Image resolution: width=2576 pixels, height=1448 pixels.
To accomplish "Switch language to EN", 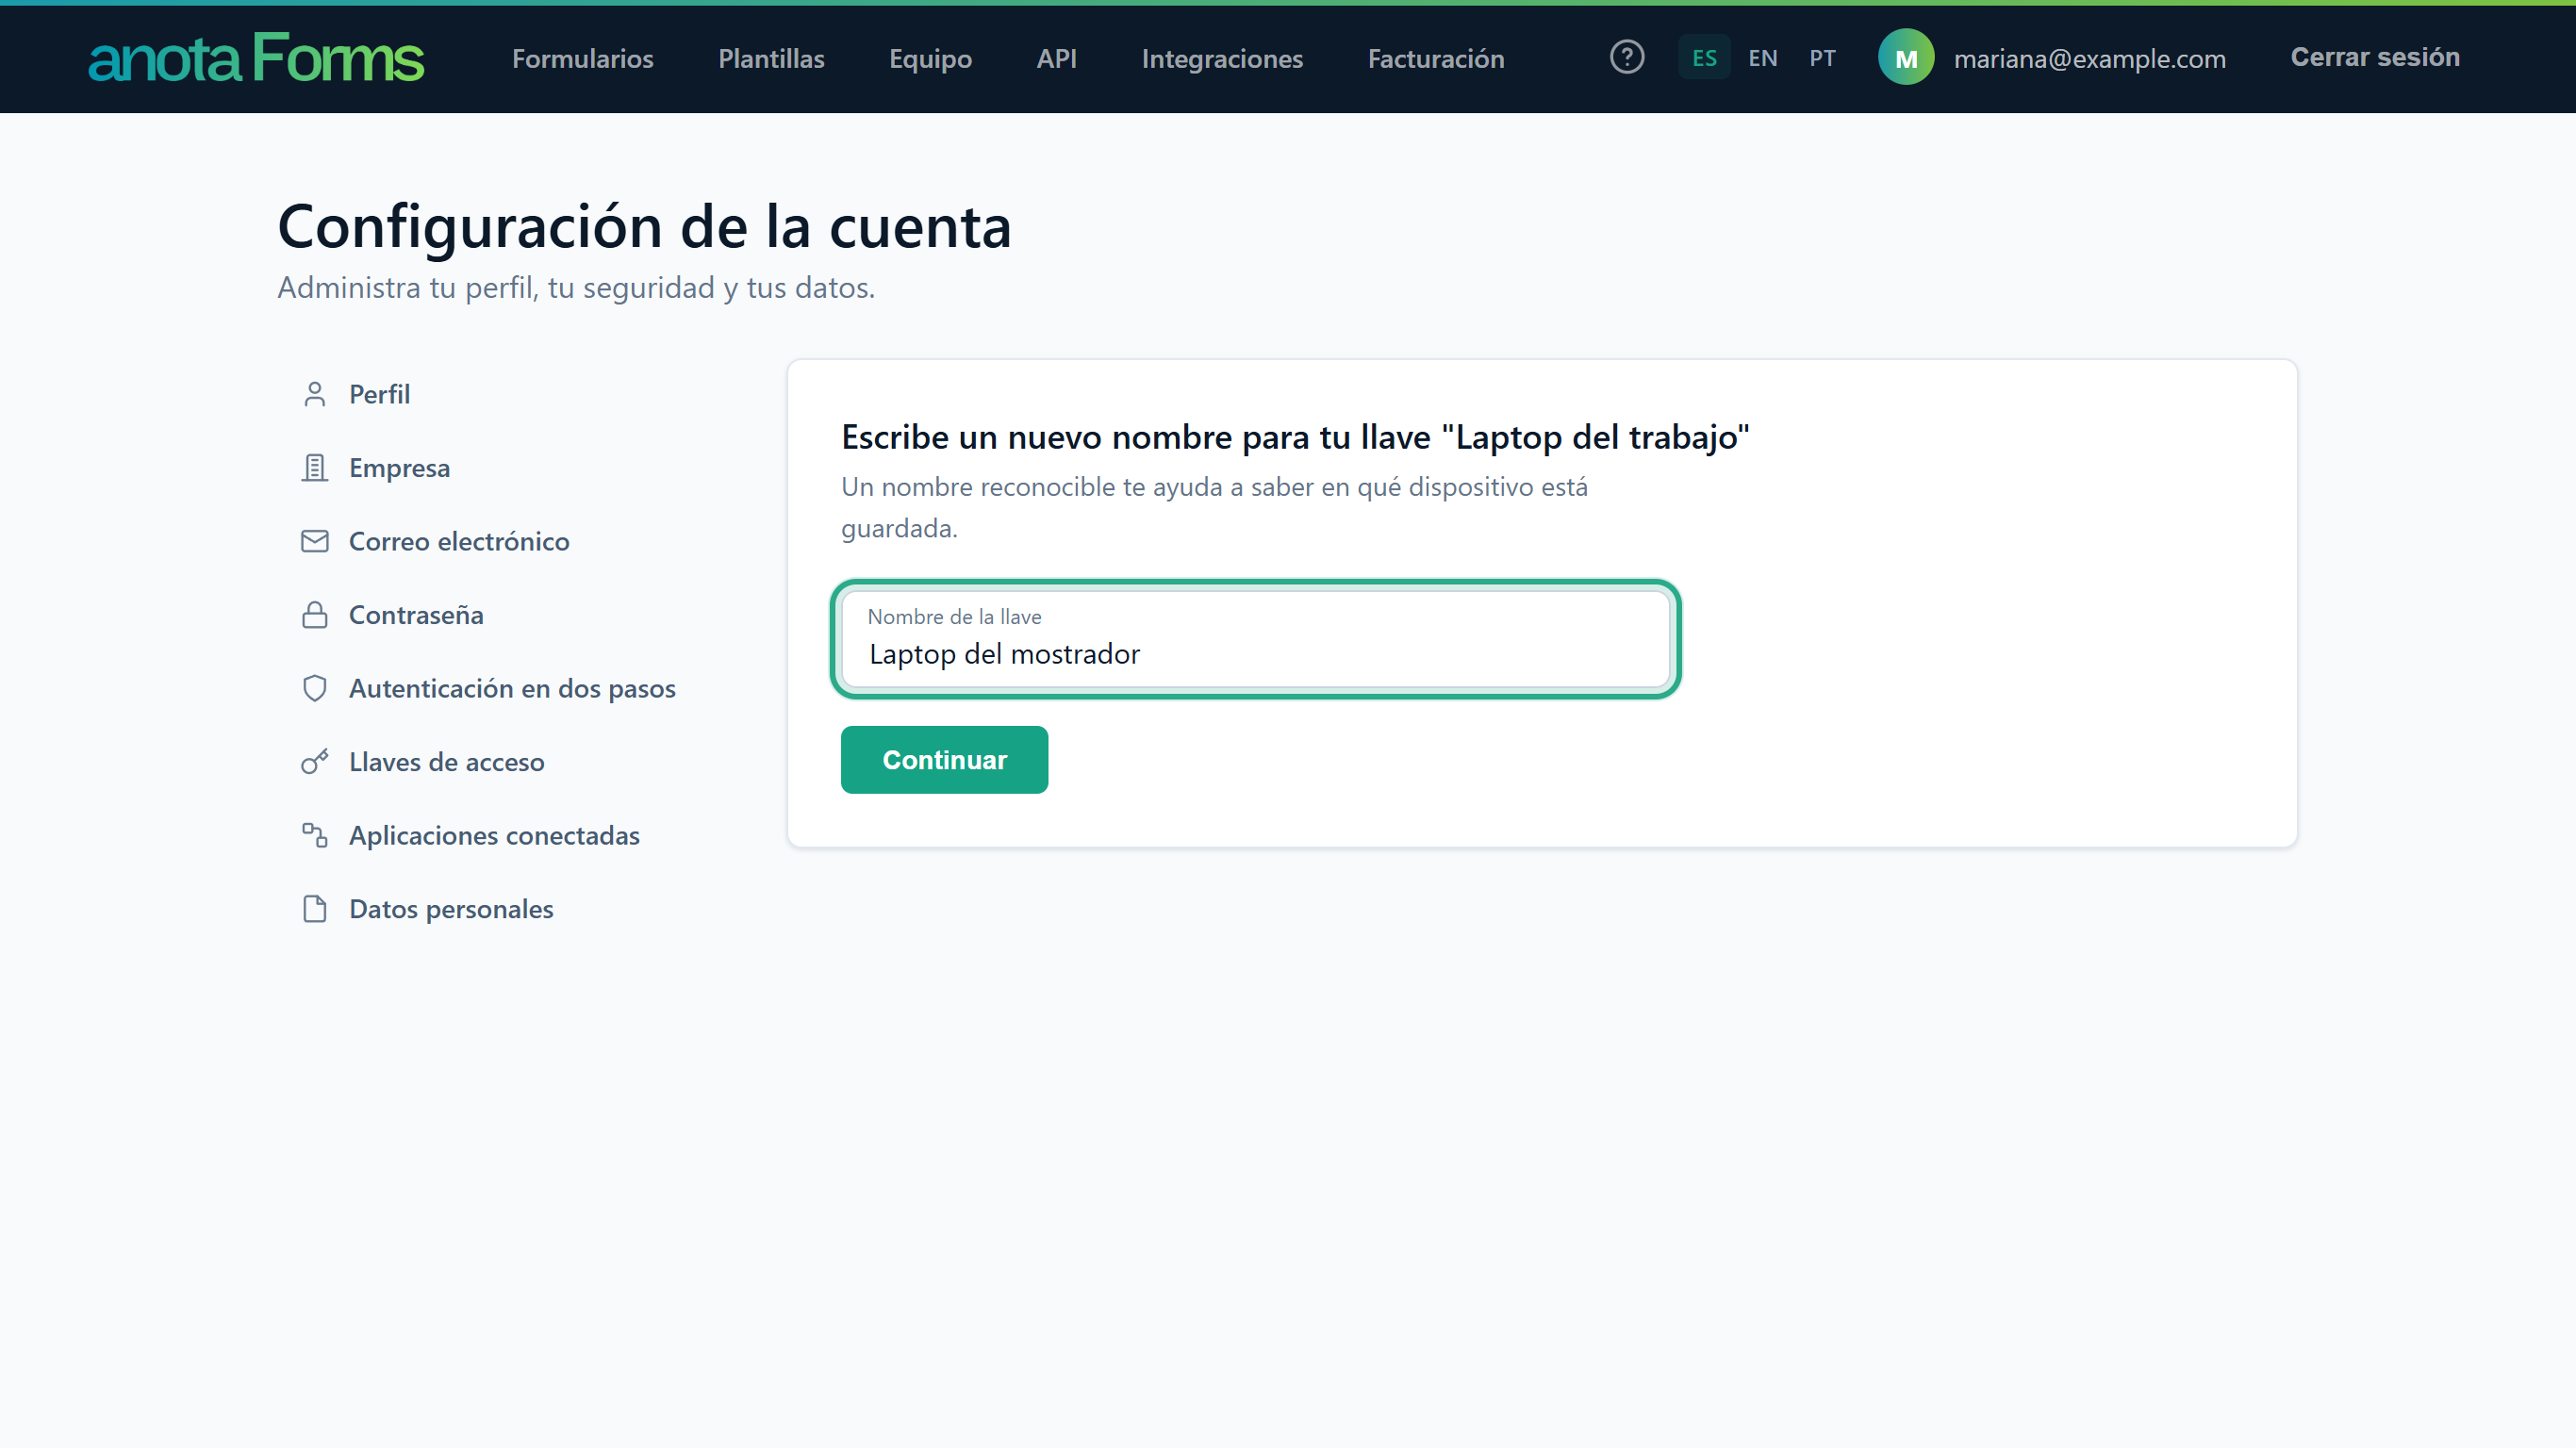I will (x=1763, y=58).
